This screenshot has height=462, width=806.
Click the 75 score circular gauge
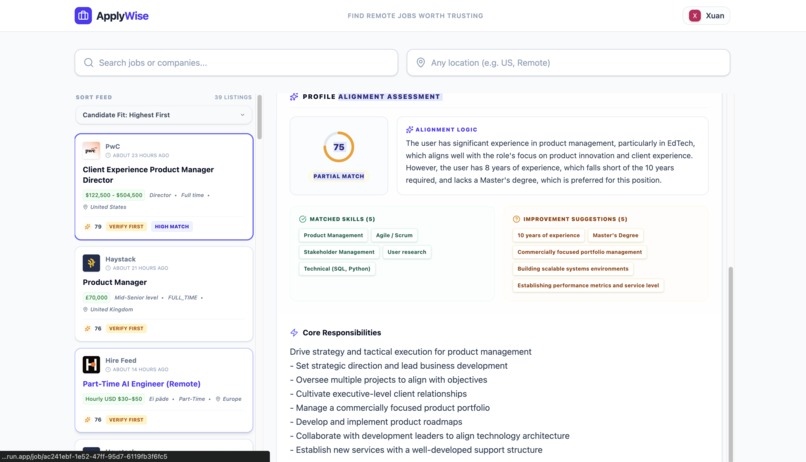(x=339, y=147)
